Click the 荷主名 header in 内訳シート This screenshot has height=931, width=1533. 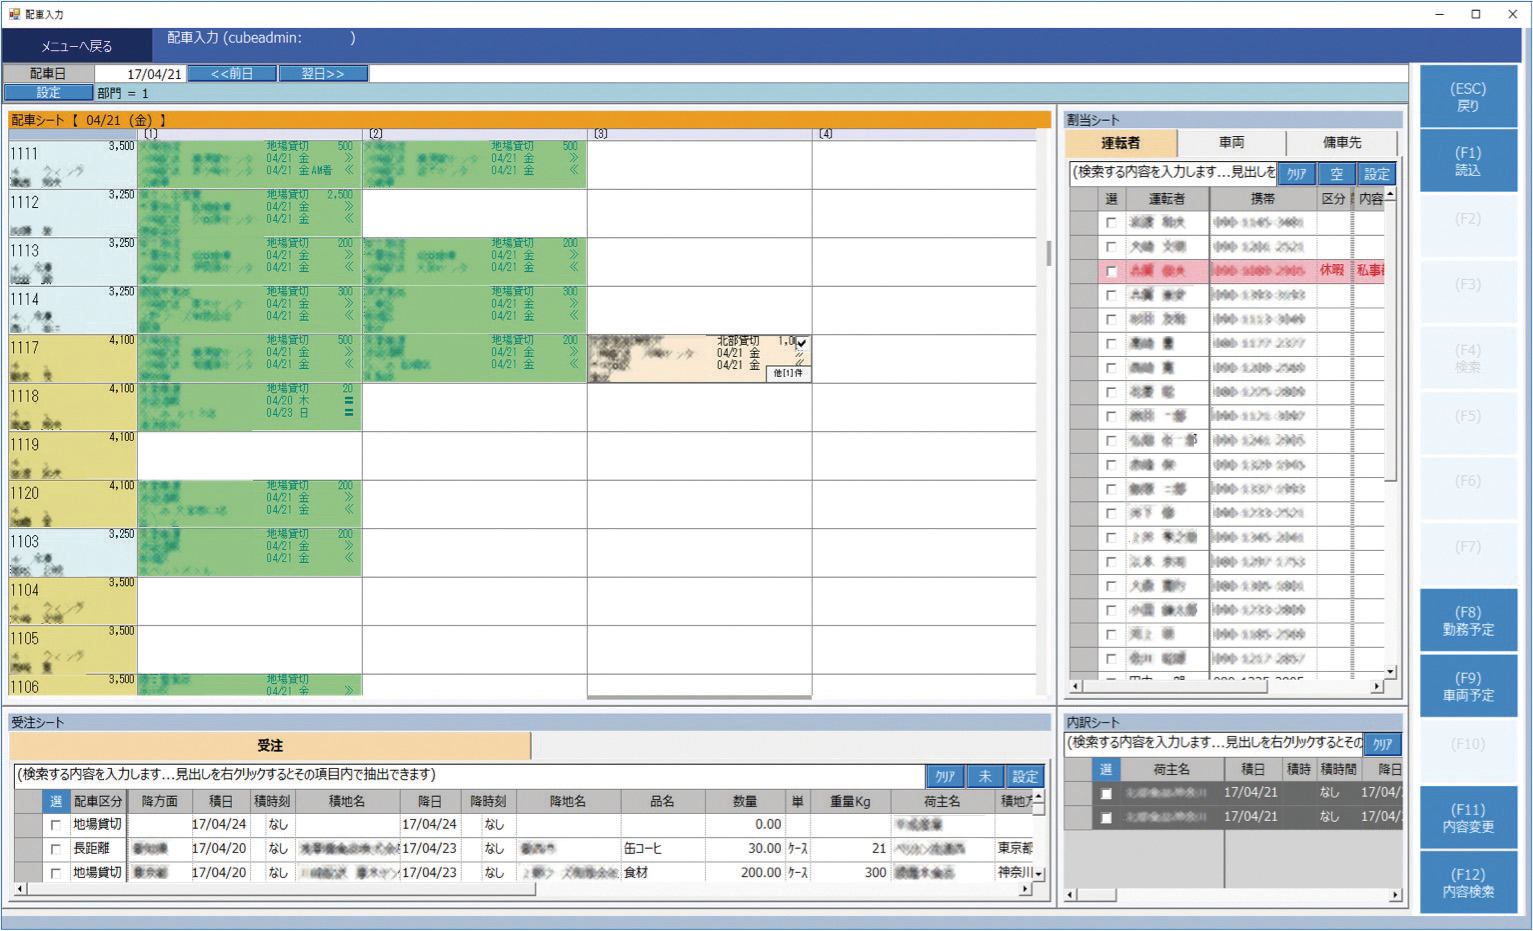(x=1171, y=769)
